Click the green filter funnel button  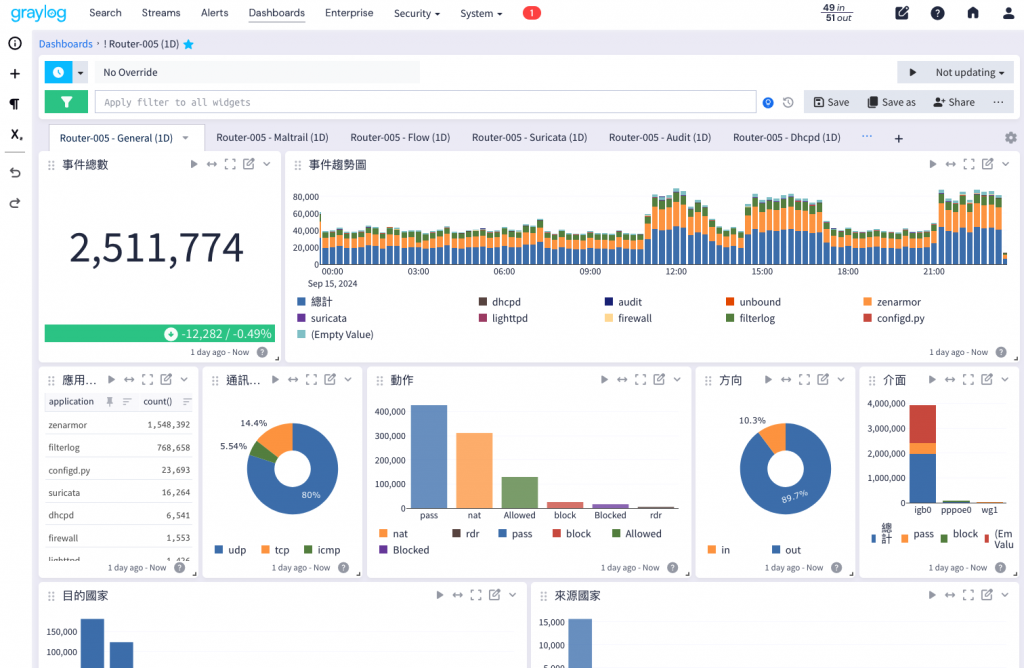coord(66,102)
